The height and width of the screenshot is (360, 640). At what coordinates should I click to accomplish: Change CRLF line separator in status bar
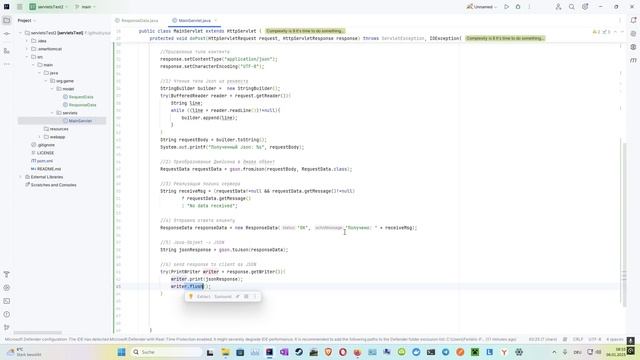click(x=578, y=339)
